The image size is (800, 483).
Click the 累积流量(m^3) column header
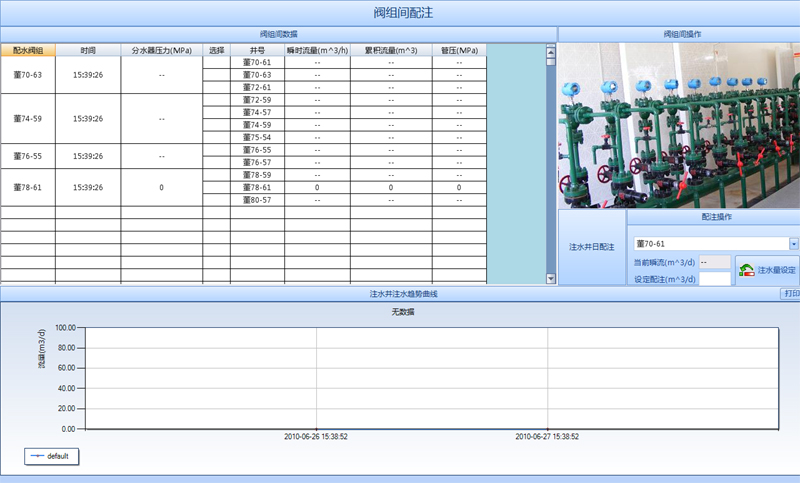click(391, 49)
